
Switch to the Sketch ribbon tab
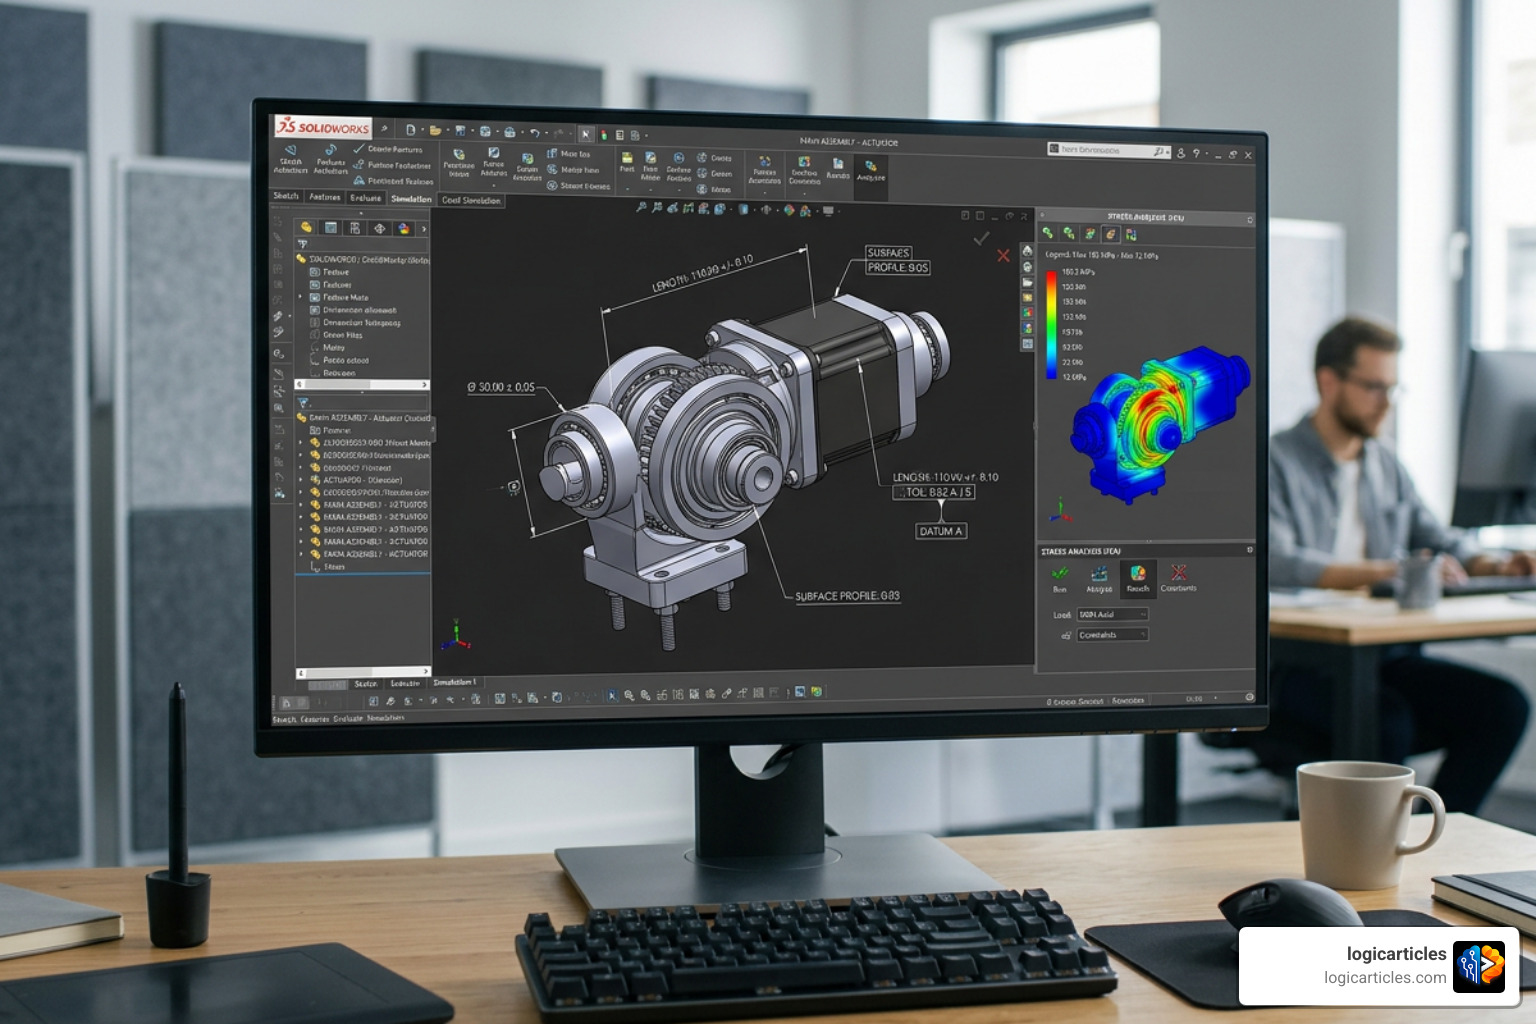(286, 196)
